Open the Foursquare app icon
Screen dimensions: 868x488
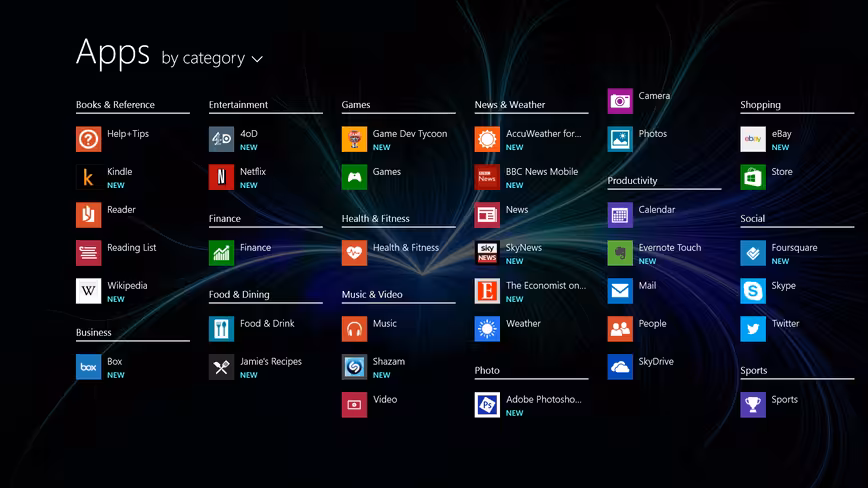(753, 253)
